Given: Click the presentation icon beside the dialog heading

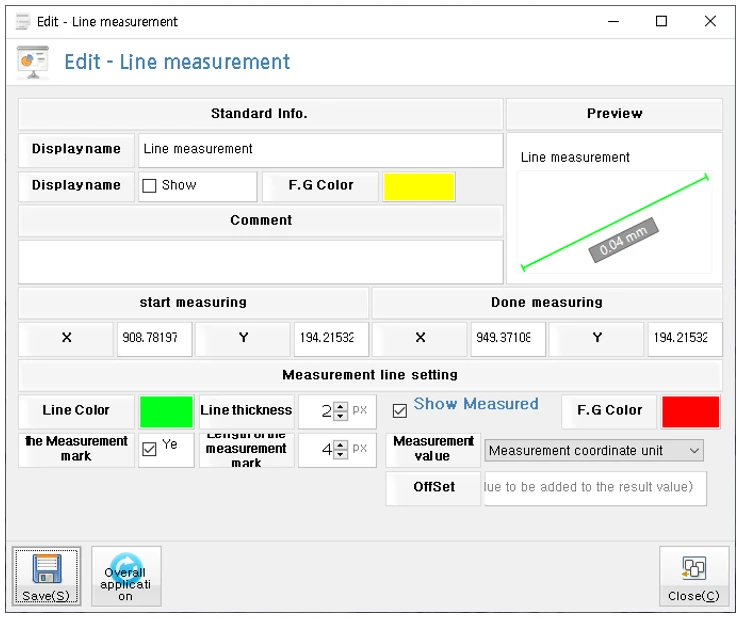Looking at the screenshot, I should pyautogui.click(x=33, y=62).
